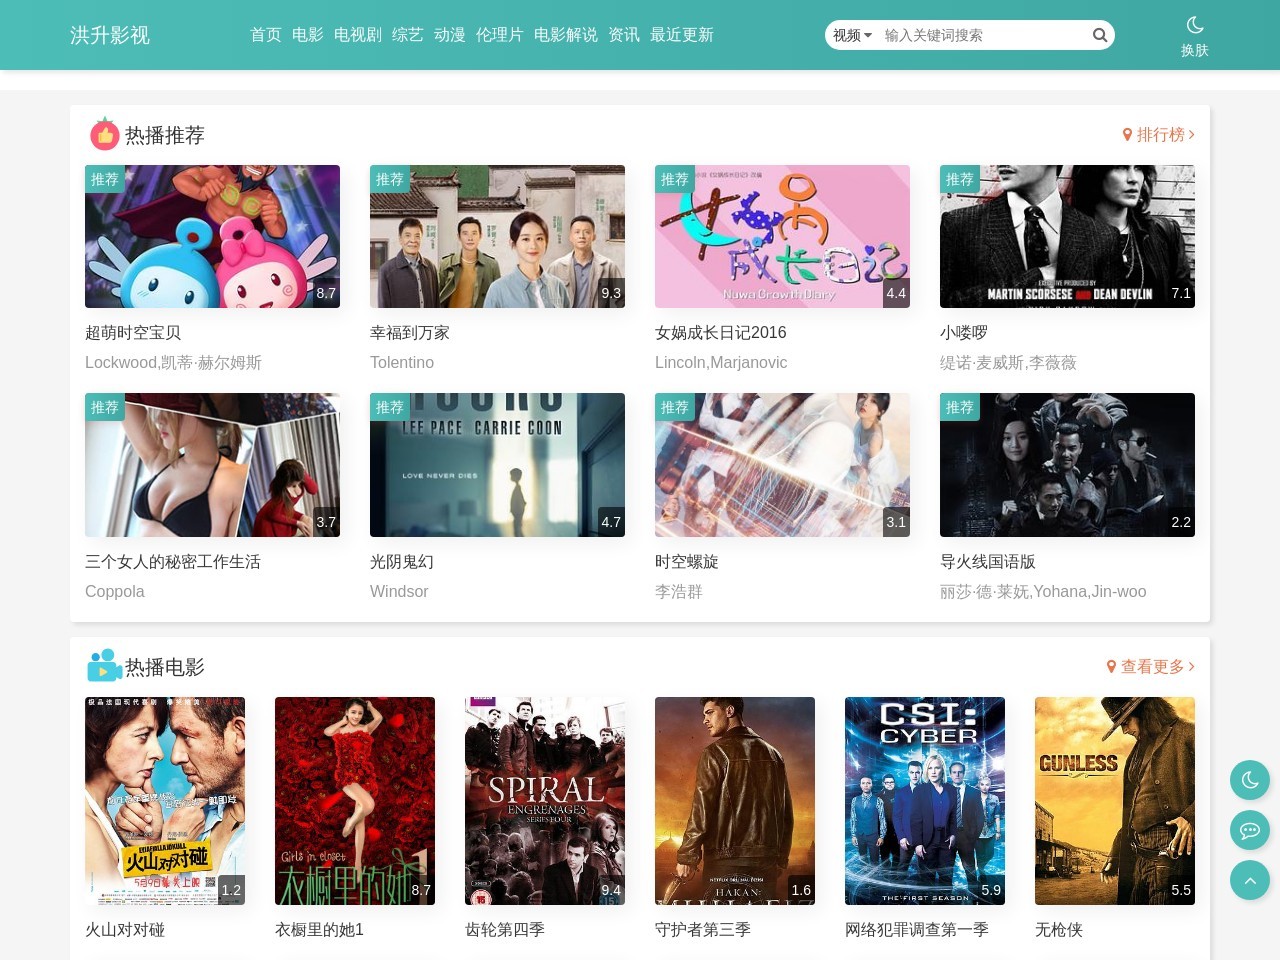Expand the 视频 search type dropdown
The image size is (1280, 960).
tap(852, 35)
